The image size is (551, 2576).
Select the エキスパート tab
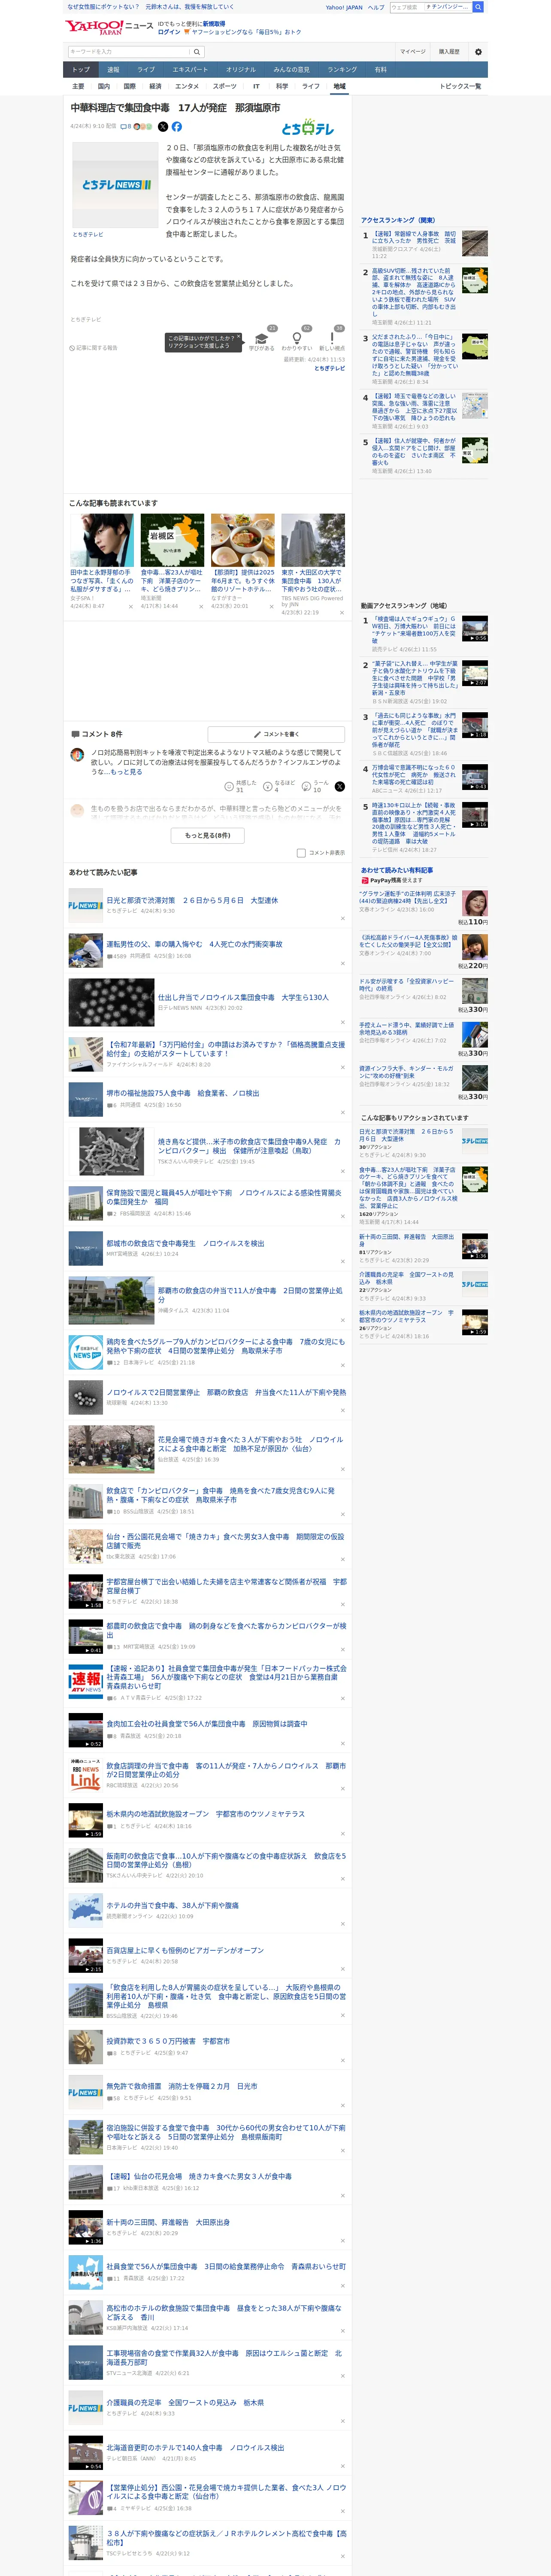coord(190,70)
